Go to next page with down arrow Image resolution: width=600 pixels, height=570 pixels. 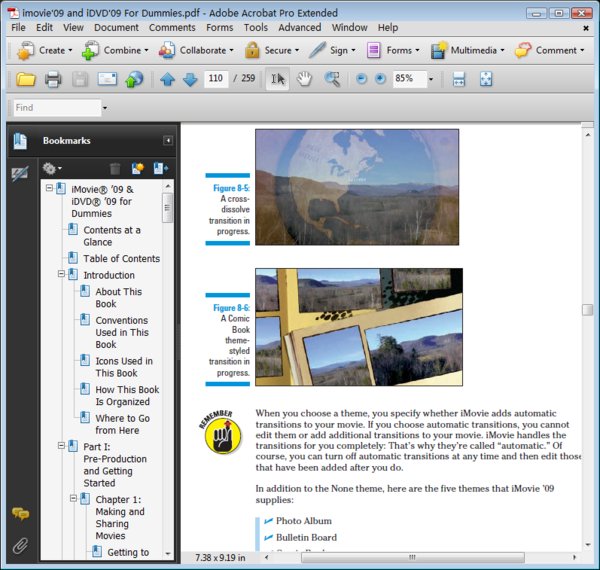189,79
